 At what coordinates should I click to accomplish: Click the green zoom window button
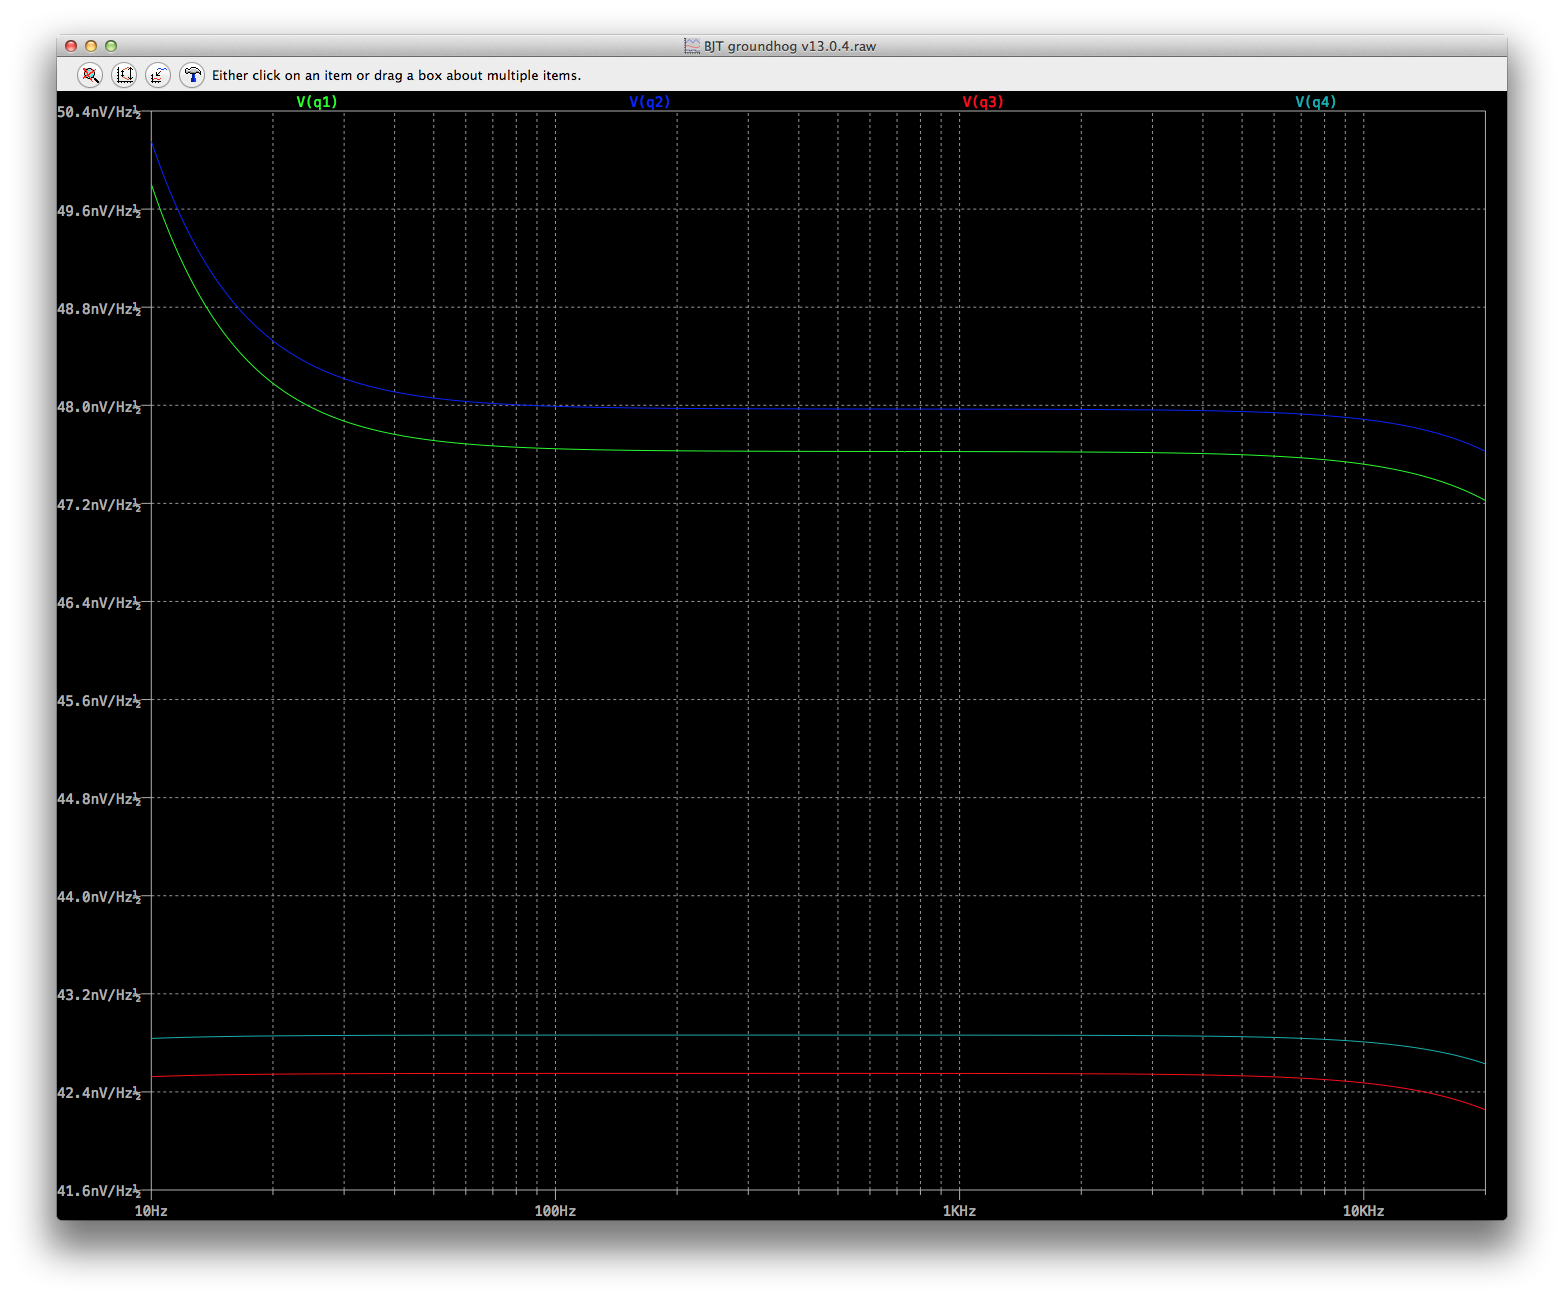(x=111, y=46)
